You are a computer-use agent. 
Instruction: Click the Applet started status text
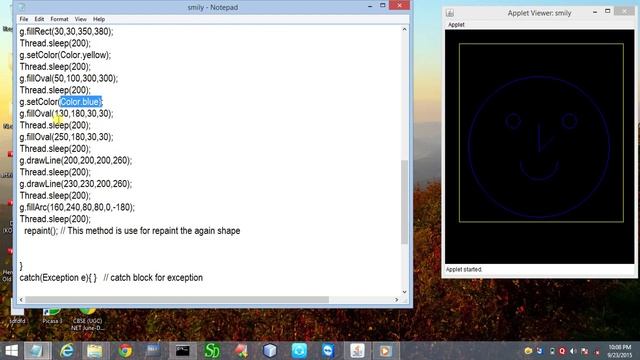click(x=464, y=269)
